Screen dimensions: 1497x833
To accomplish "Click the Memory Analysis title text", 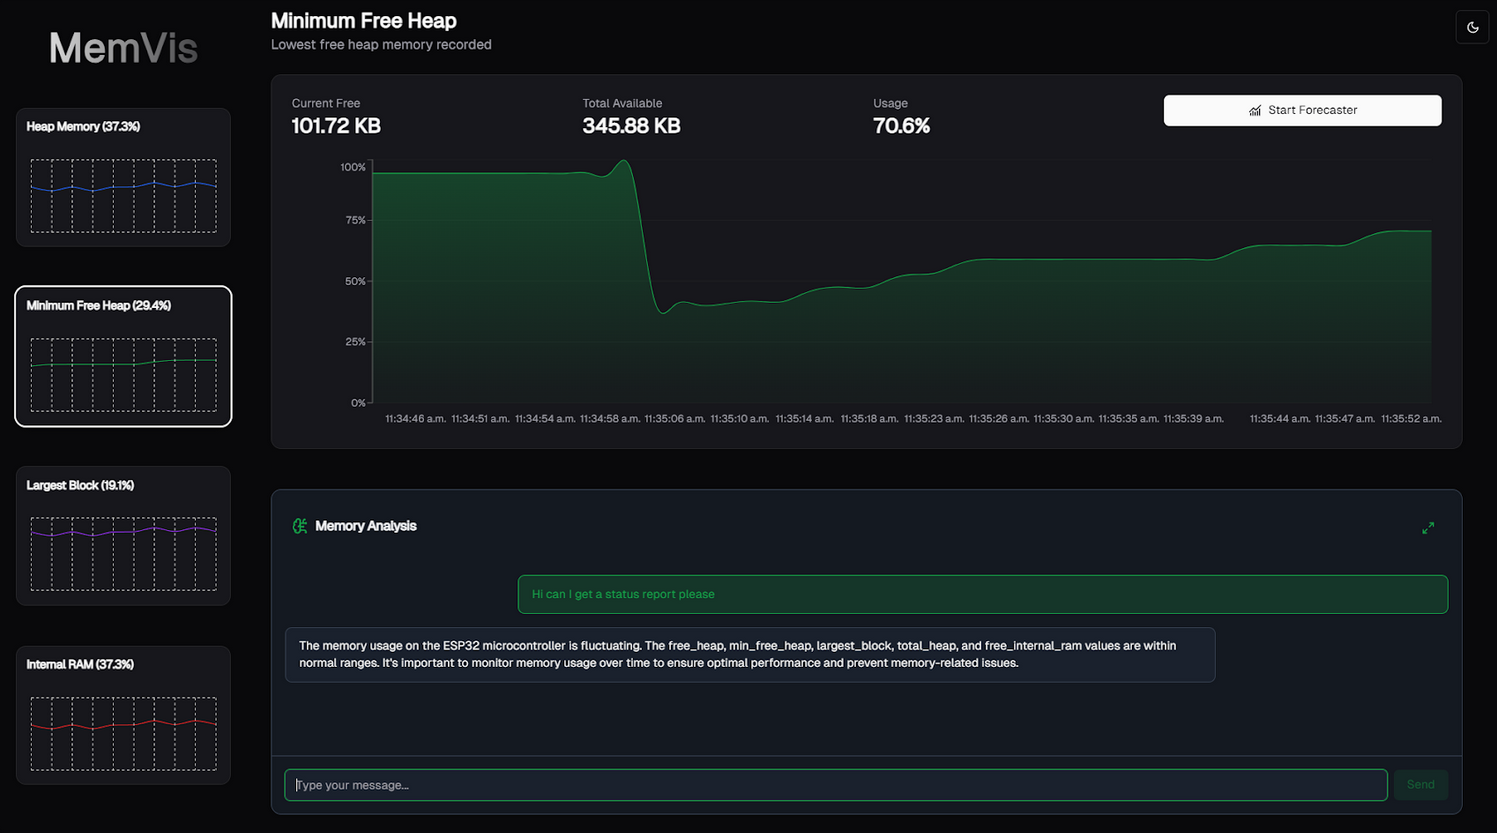I will [366, 526].
